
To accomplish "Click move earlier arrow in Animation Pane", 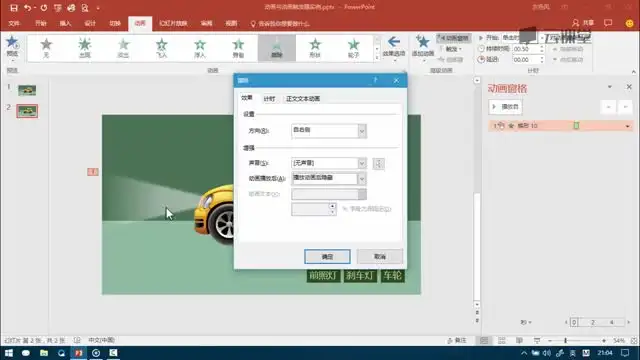I will coord(609,107).
